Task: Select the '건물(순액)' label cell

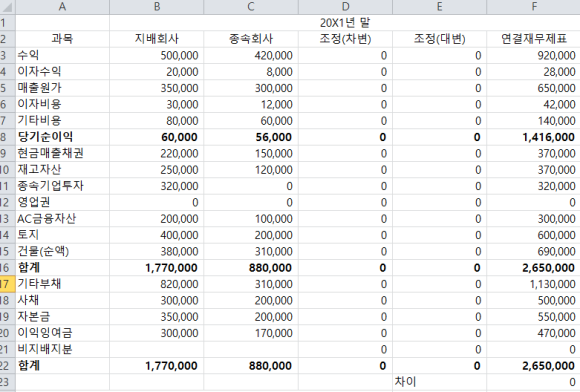Action: click(62, 251)
